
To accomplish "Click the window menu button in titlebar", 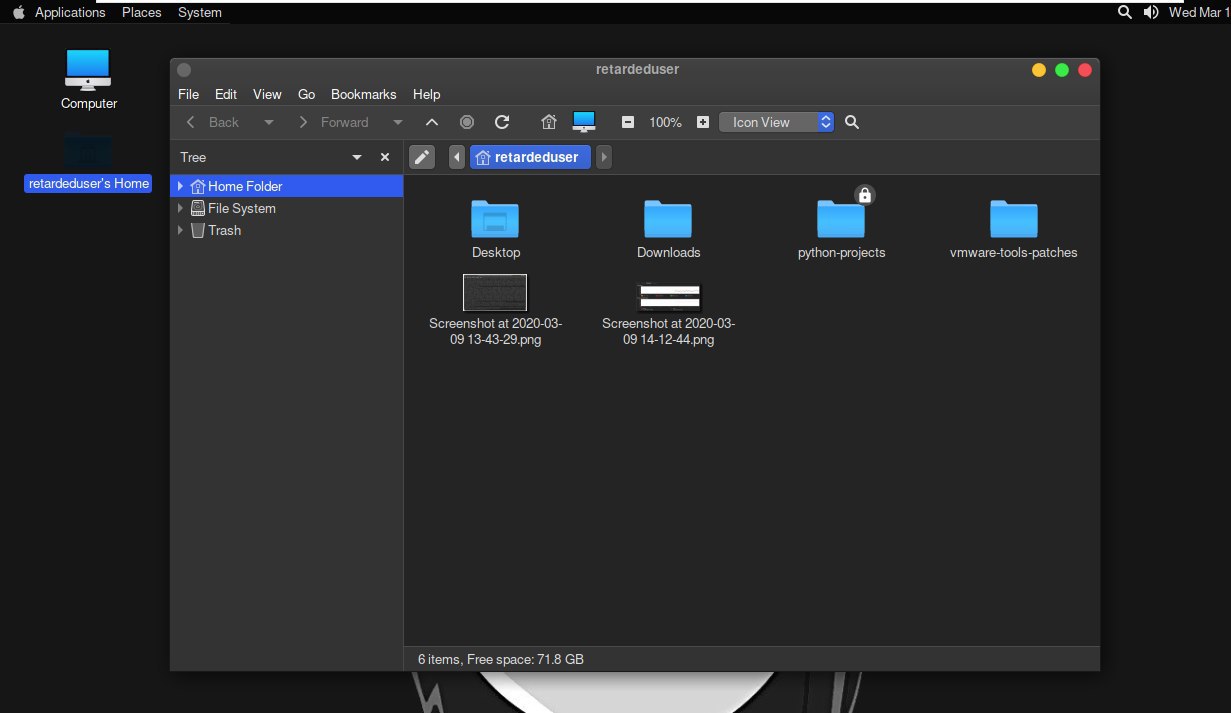I will 184,70.
